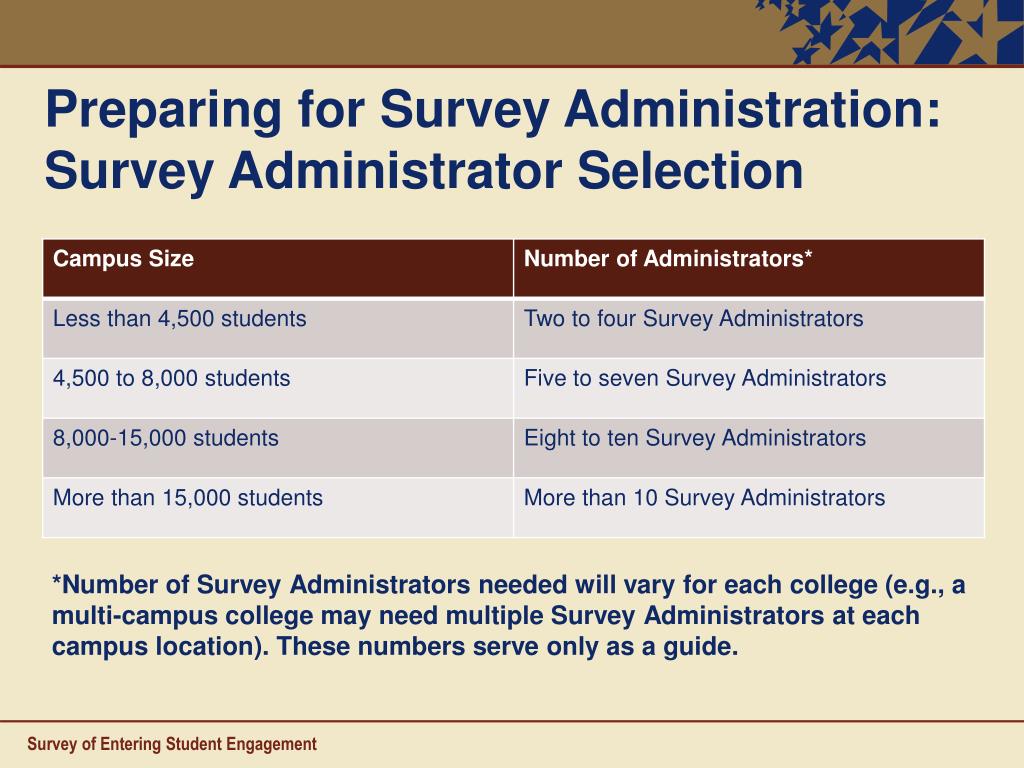
Task: Click the footnote starting '*Number of Survey Administrators'
Action: click(508, 615)
